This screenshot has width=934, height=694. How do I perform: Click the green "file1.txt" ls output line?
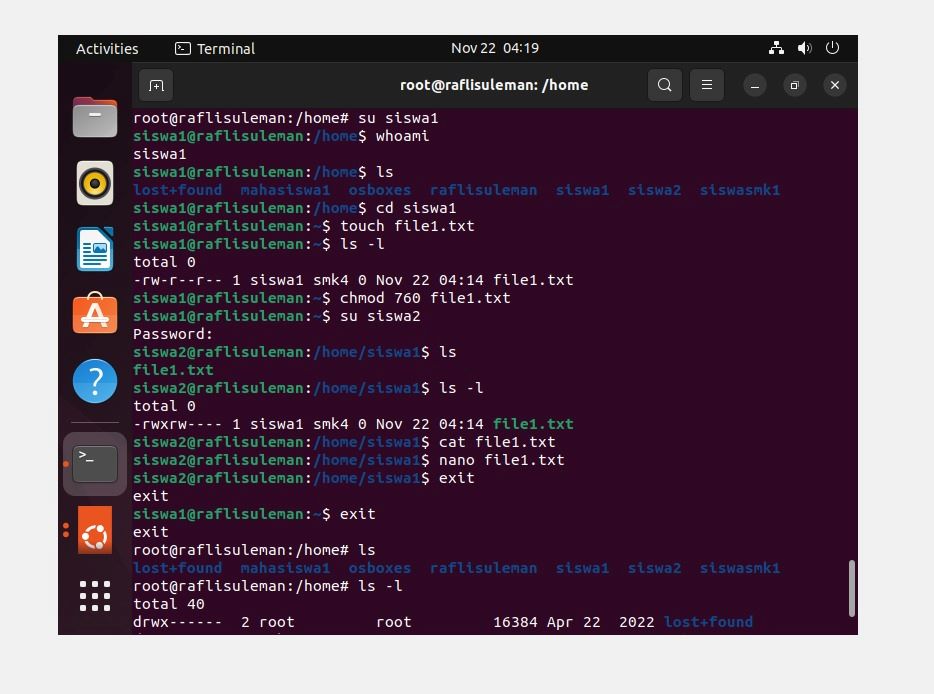(173, 370)
